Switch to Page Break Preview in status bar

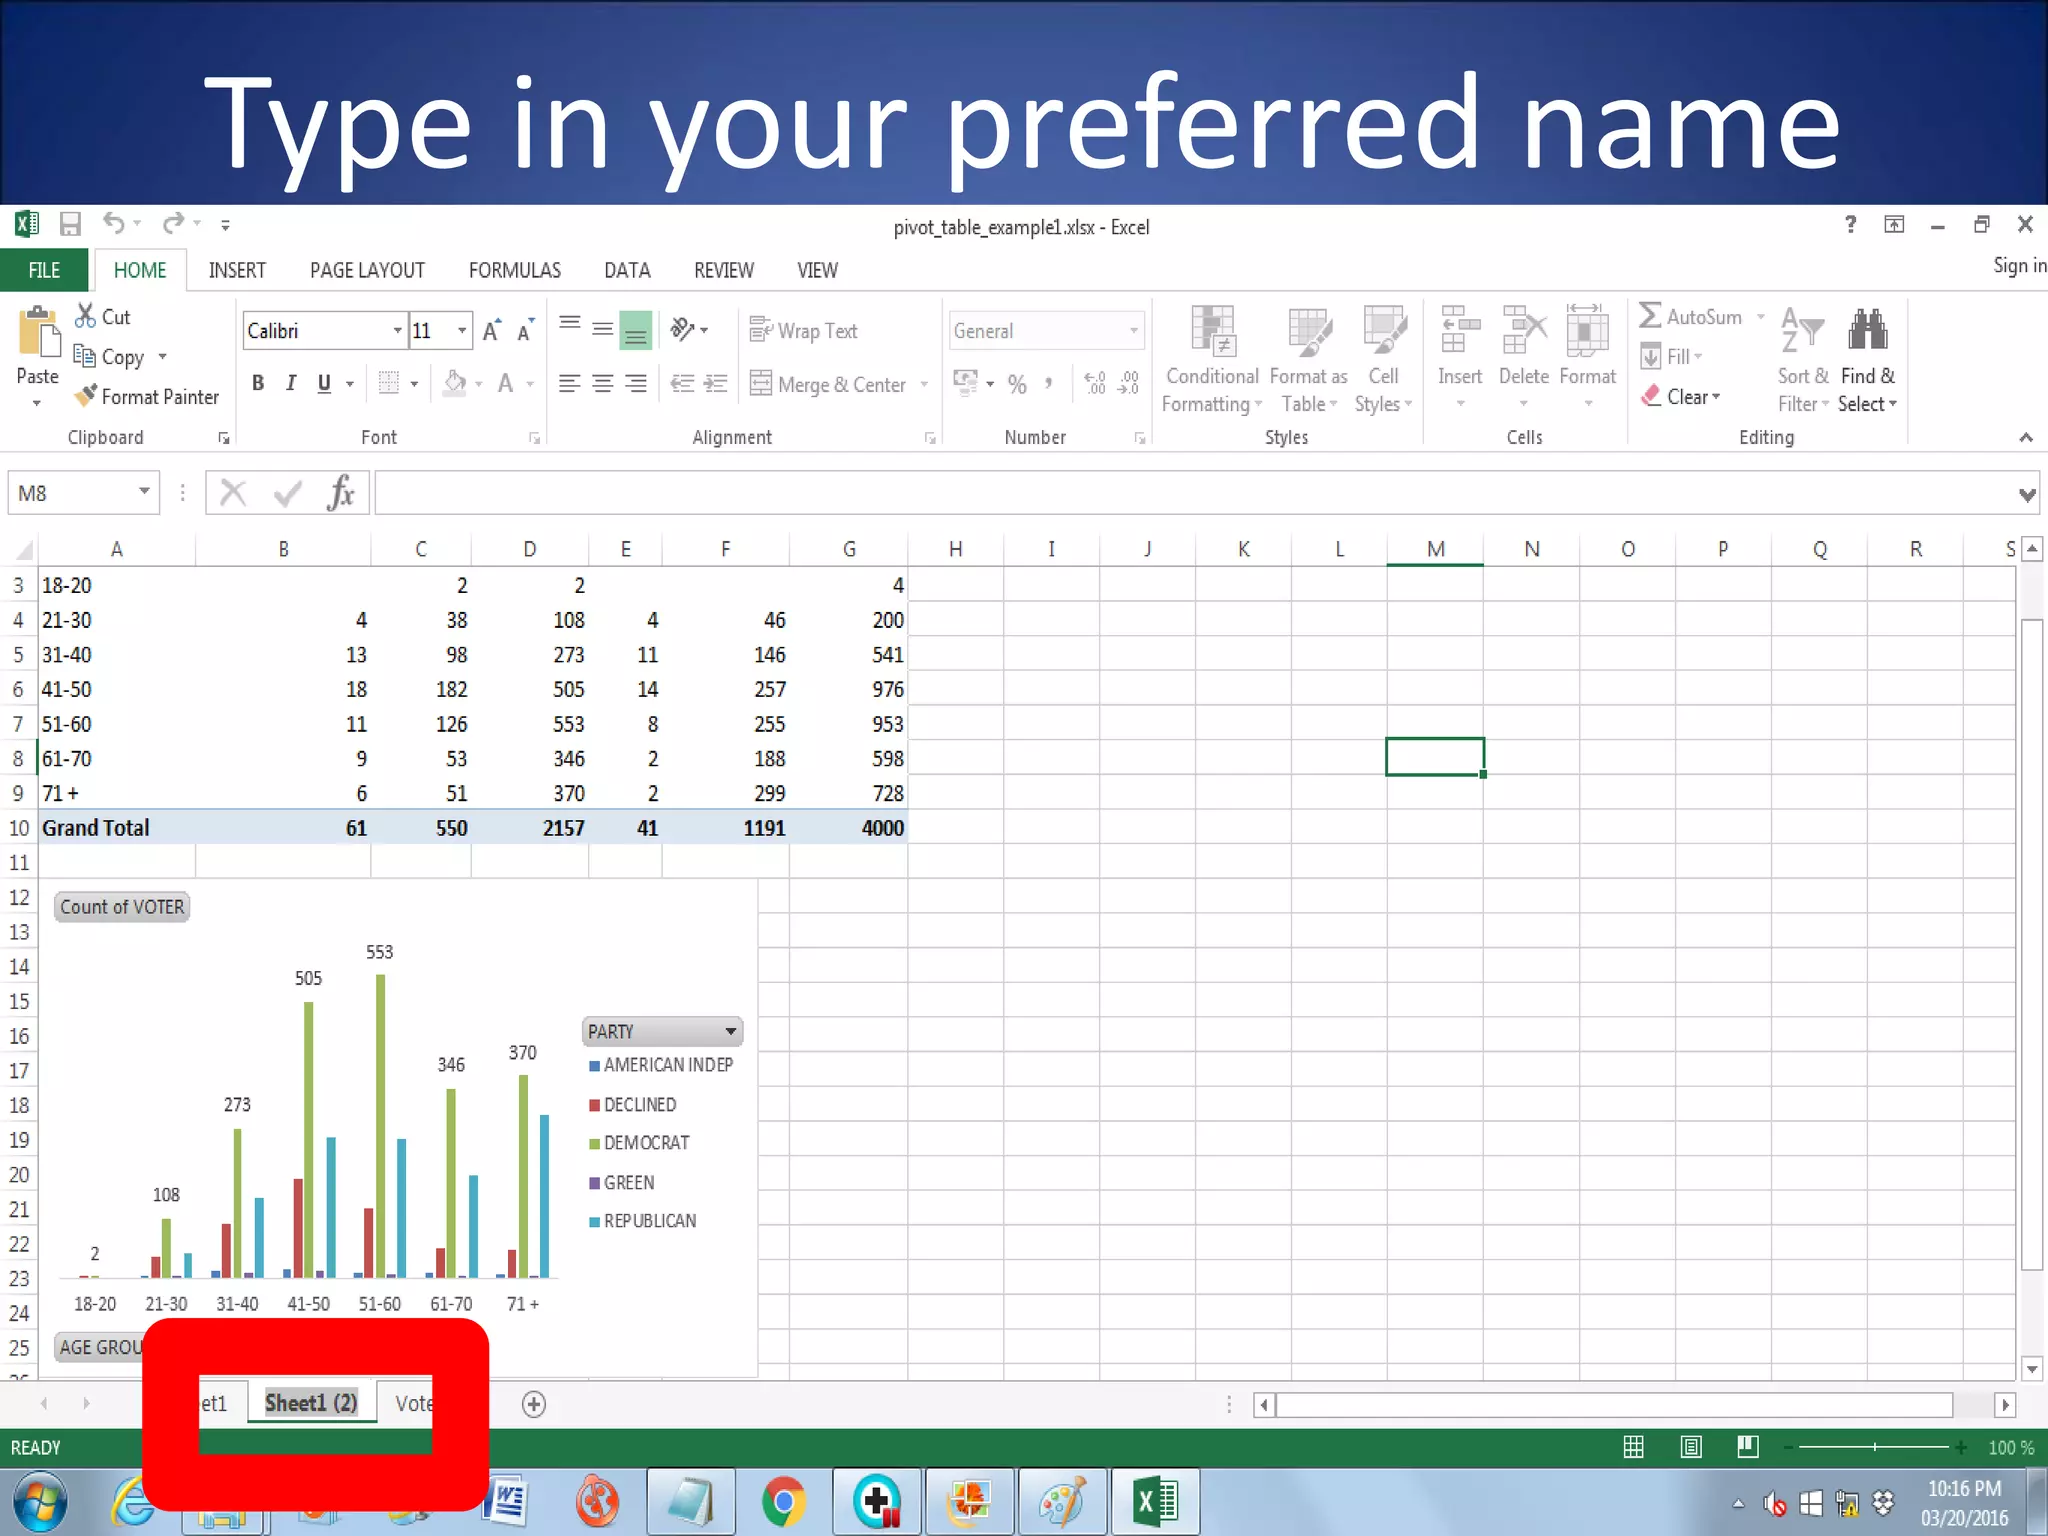click(x=1748, y=1447)
